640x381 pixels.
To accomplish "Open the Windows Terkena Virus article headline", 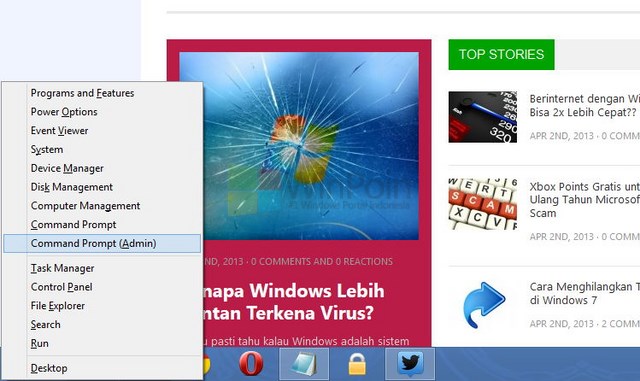I will click(294, 302).
